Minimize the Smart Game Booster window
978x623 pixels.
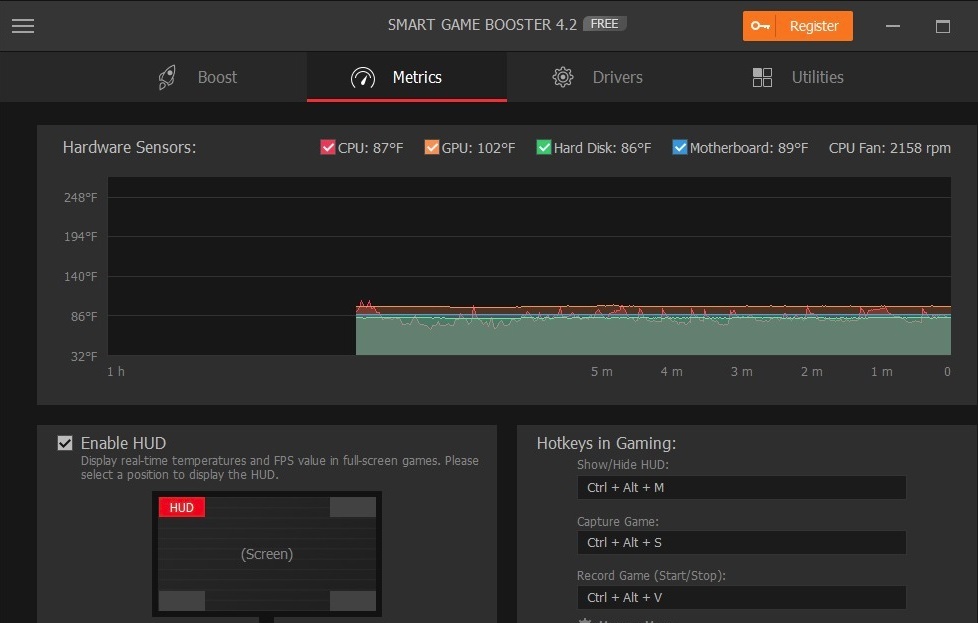tap(893, 26)
